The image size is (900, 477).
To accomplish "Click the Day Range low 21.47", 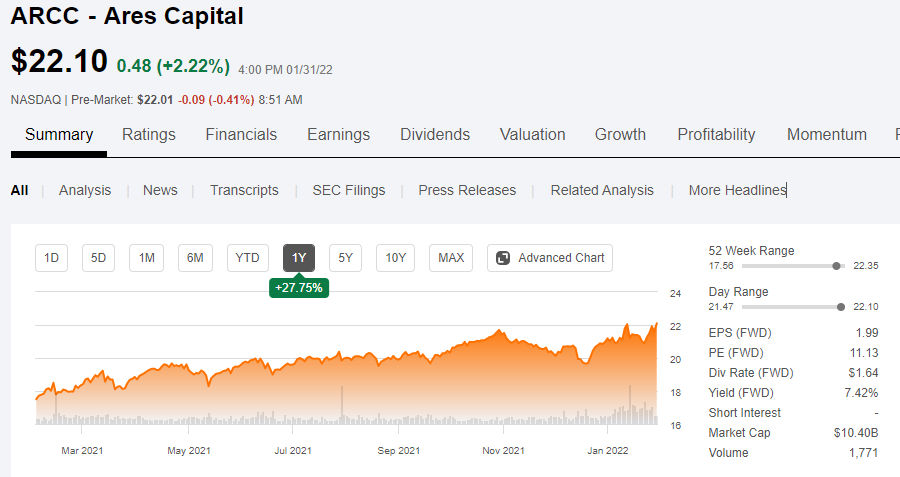I will 721,307.
